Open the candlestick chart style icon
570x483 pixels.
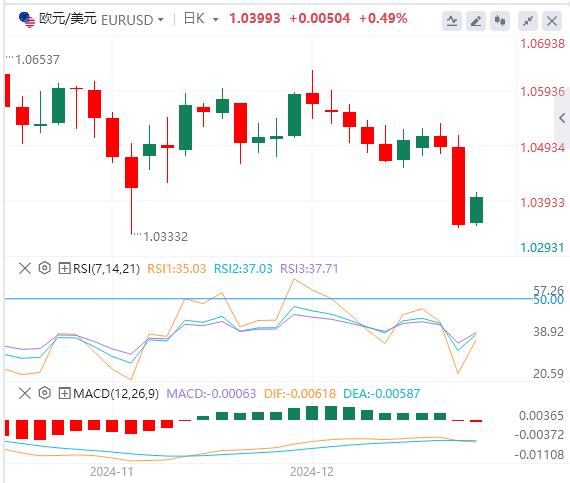pyautogui.click(x=500, y=21)
